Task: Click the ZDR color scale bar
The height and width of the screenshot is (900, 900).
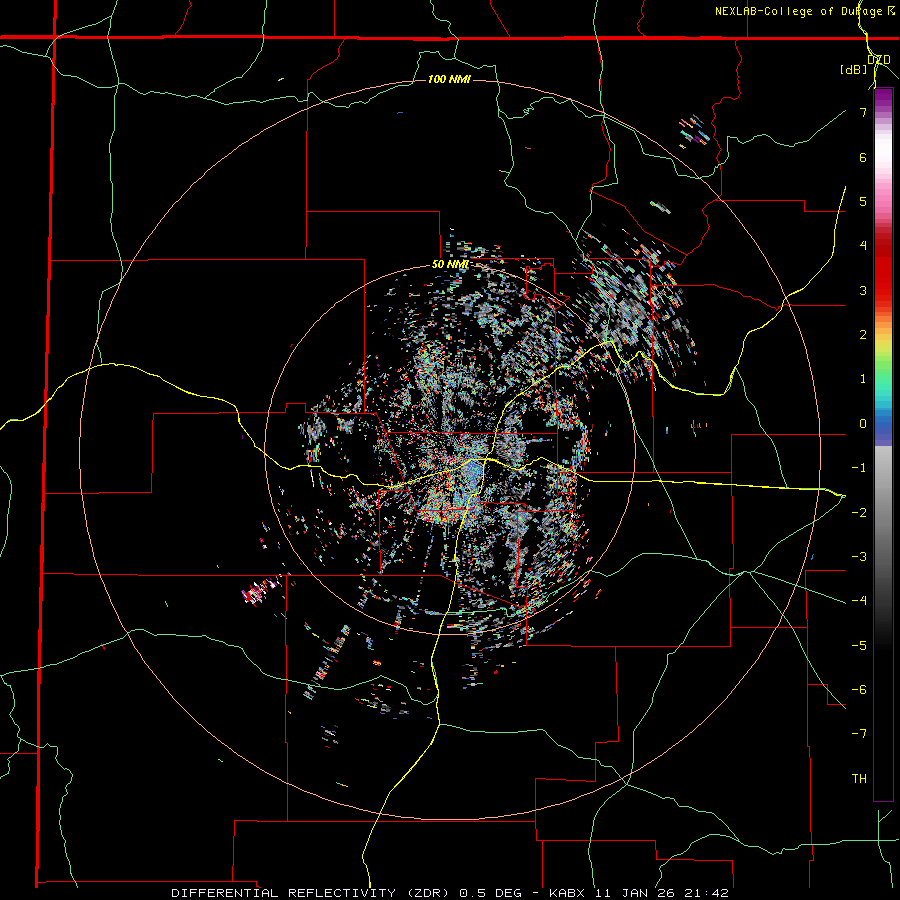Action: [x=883, y=445]
